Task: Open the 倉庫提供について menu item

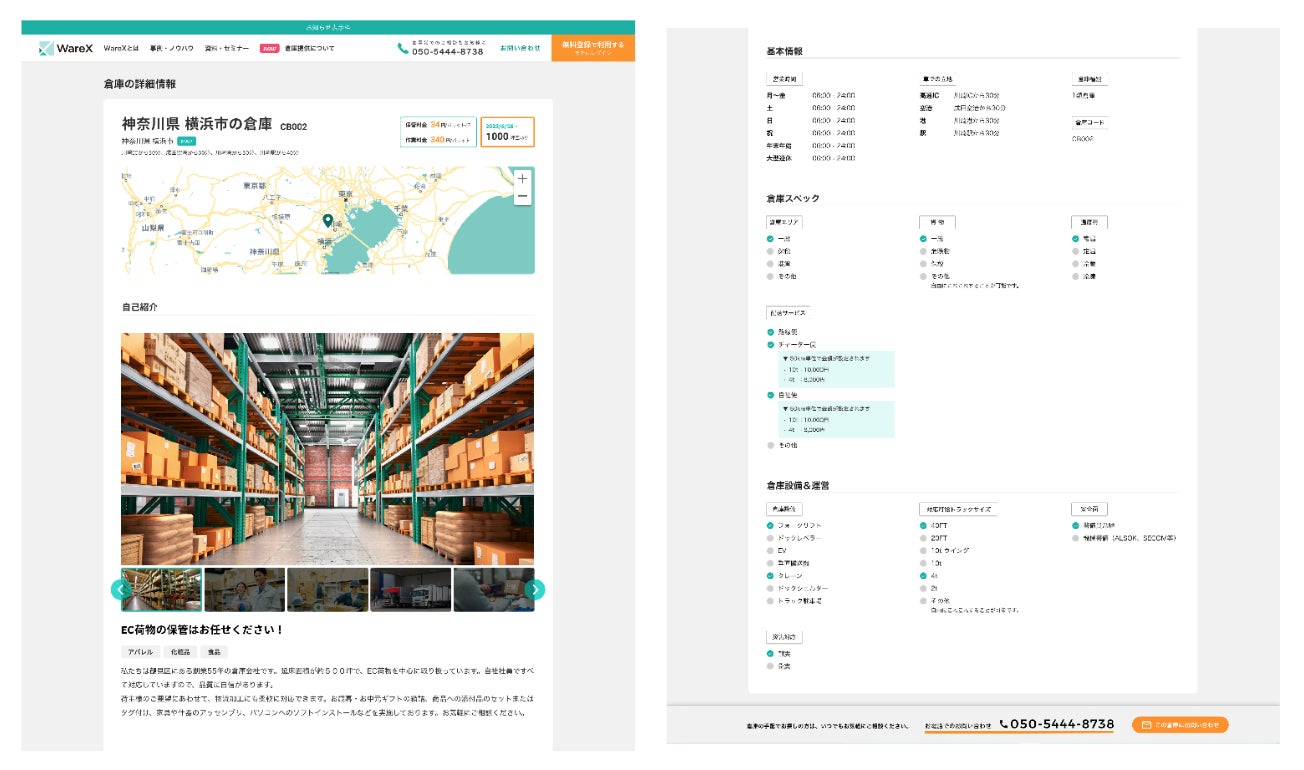Action: pos(309,48)
